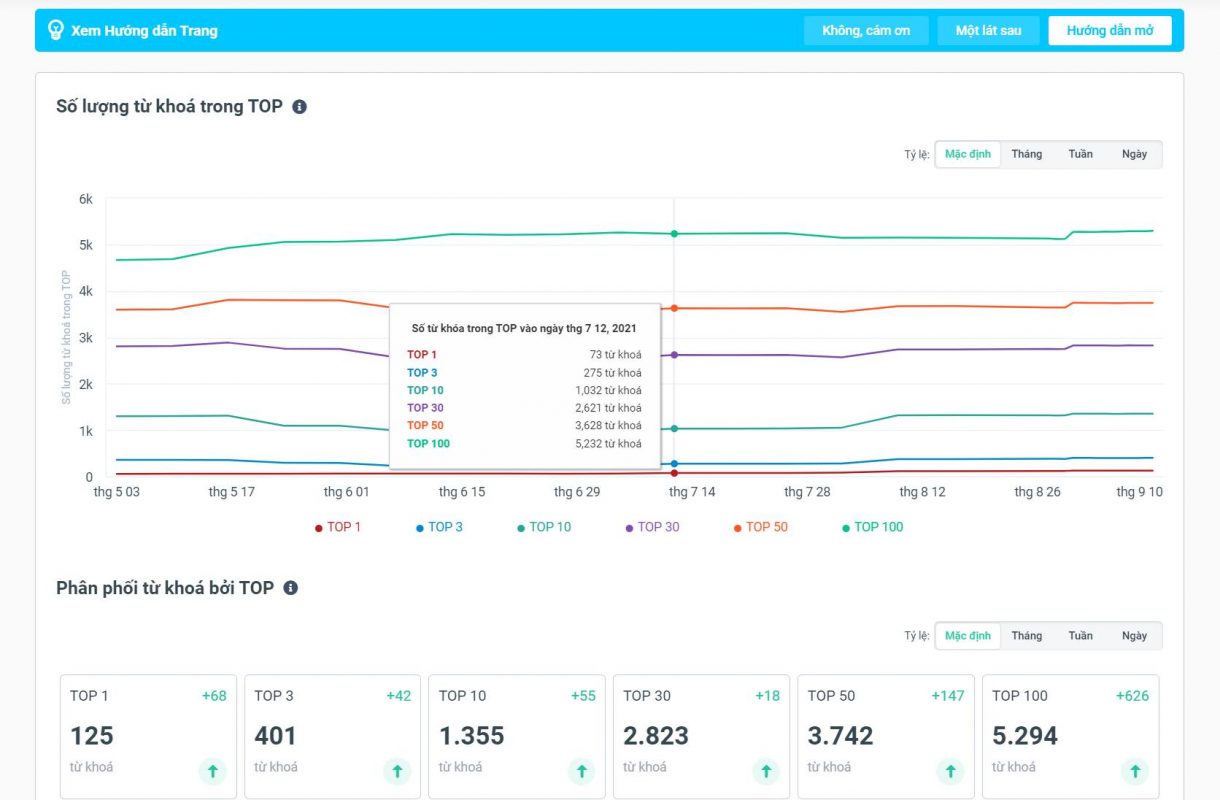This screenshot has width=1220, height=800.
Task: Click the TOP 3 data point on blue line
Action: [674, 464]
